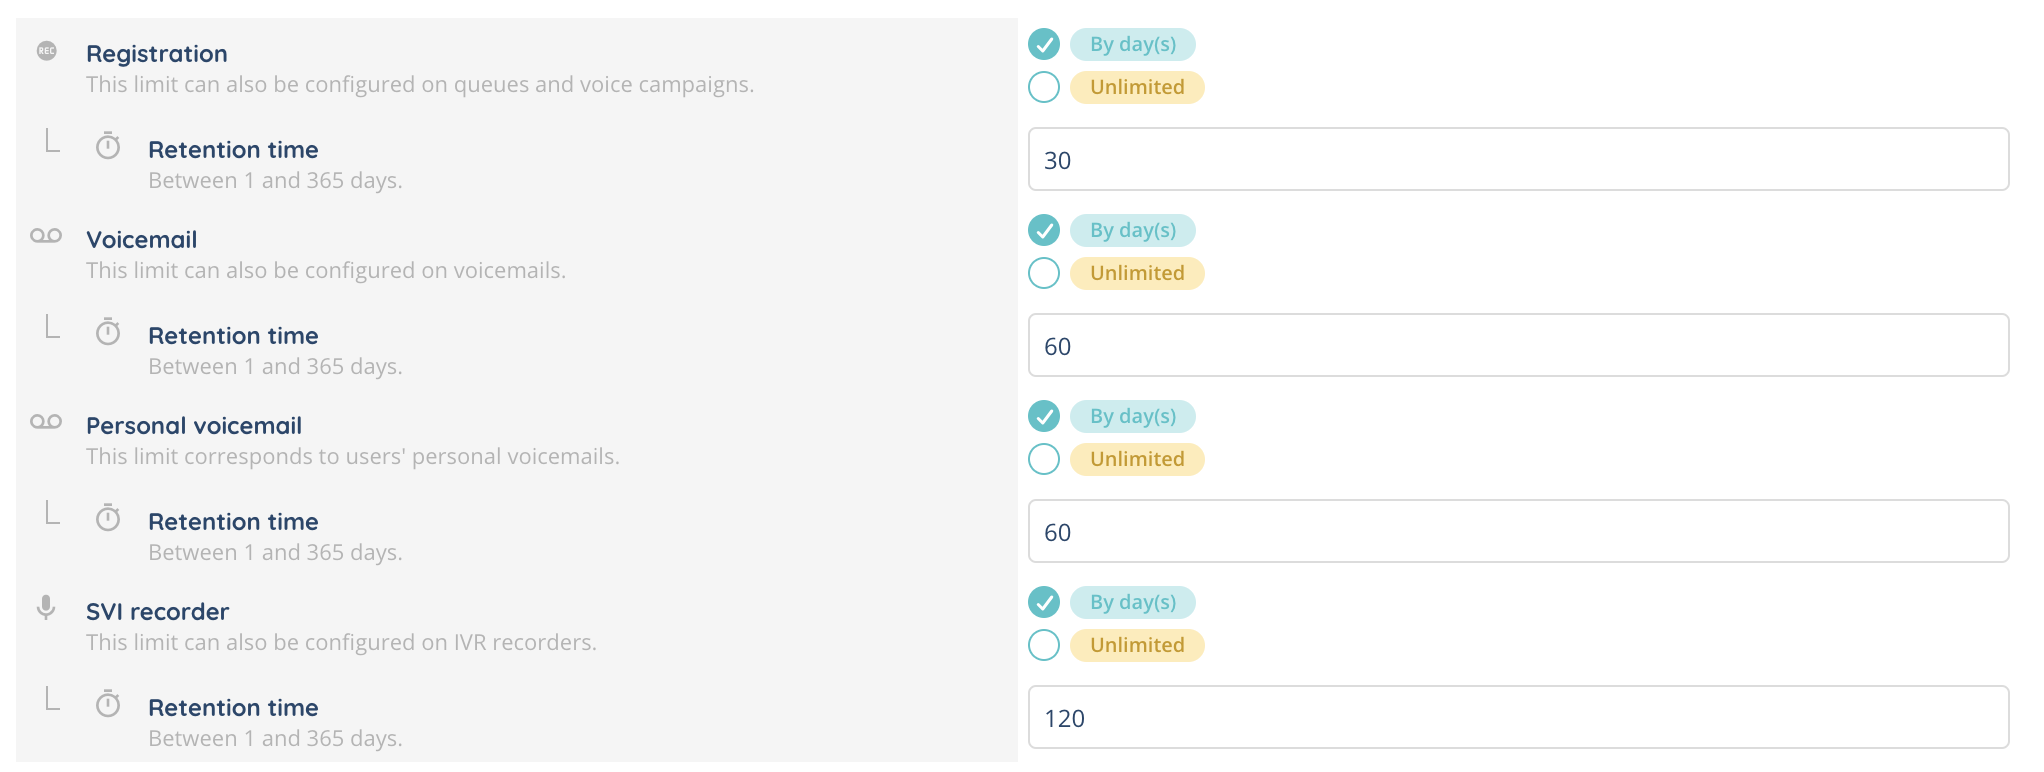
Task: Click Unlimited label for Personal voicemail
Action: tap(1137, 459)
